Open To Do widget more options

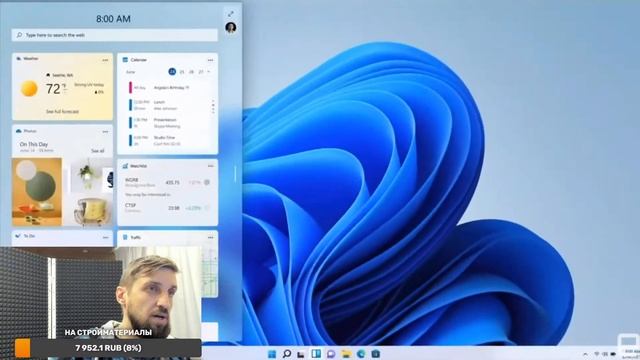click(x=105, y=237)
